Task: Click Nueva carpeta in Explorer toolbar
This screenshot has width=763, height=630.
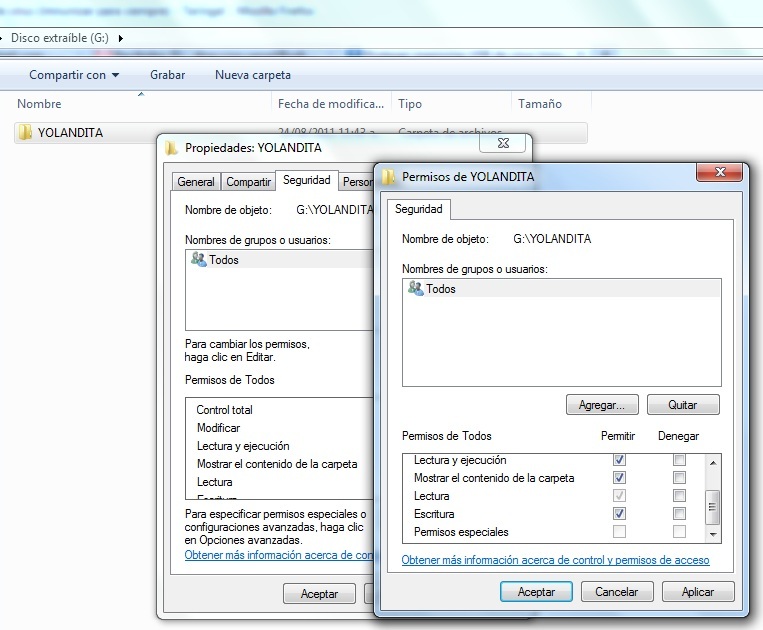Action: pyautogui.click(x=253, y=75)
